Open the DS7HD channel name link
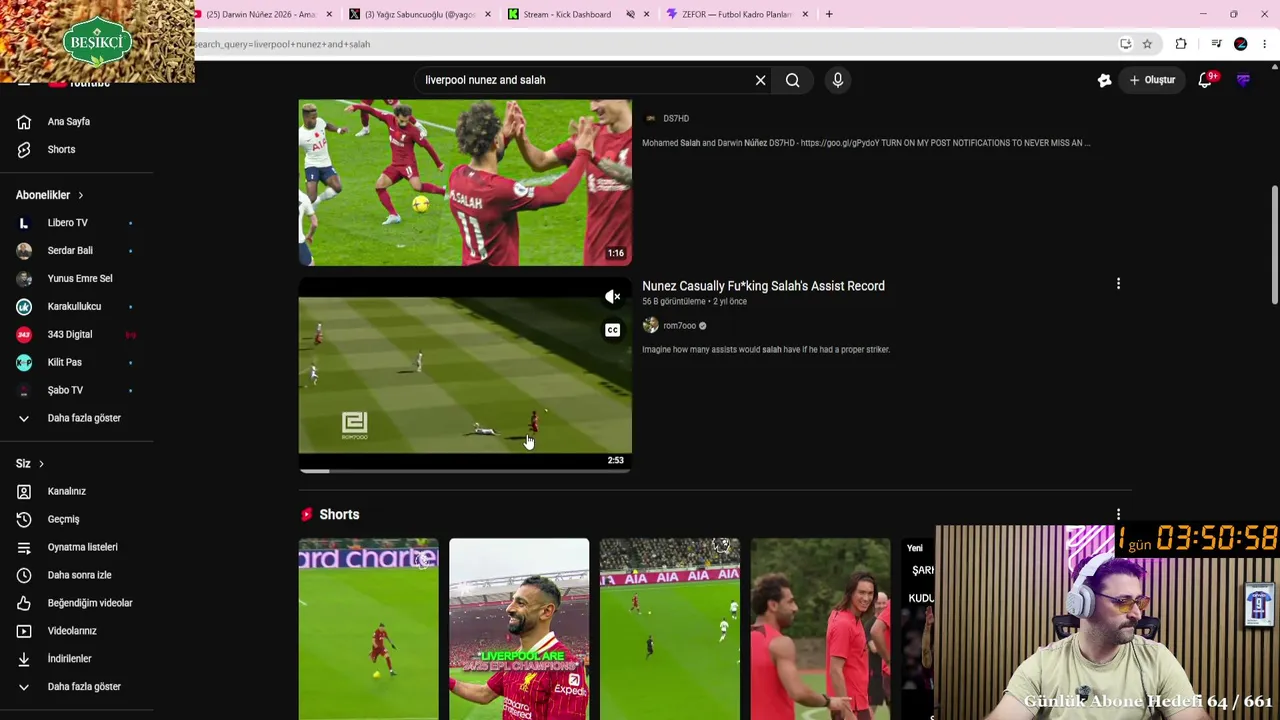 tap(676, 118)
